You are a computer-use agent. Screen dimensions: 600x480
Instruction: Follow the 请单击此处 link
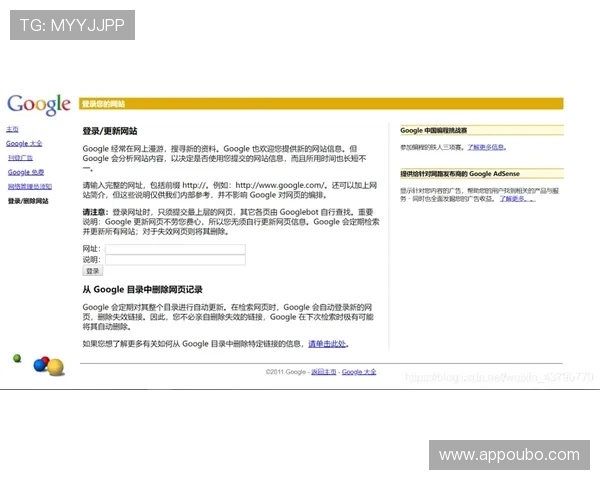(x=327, y=344)
